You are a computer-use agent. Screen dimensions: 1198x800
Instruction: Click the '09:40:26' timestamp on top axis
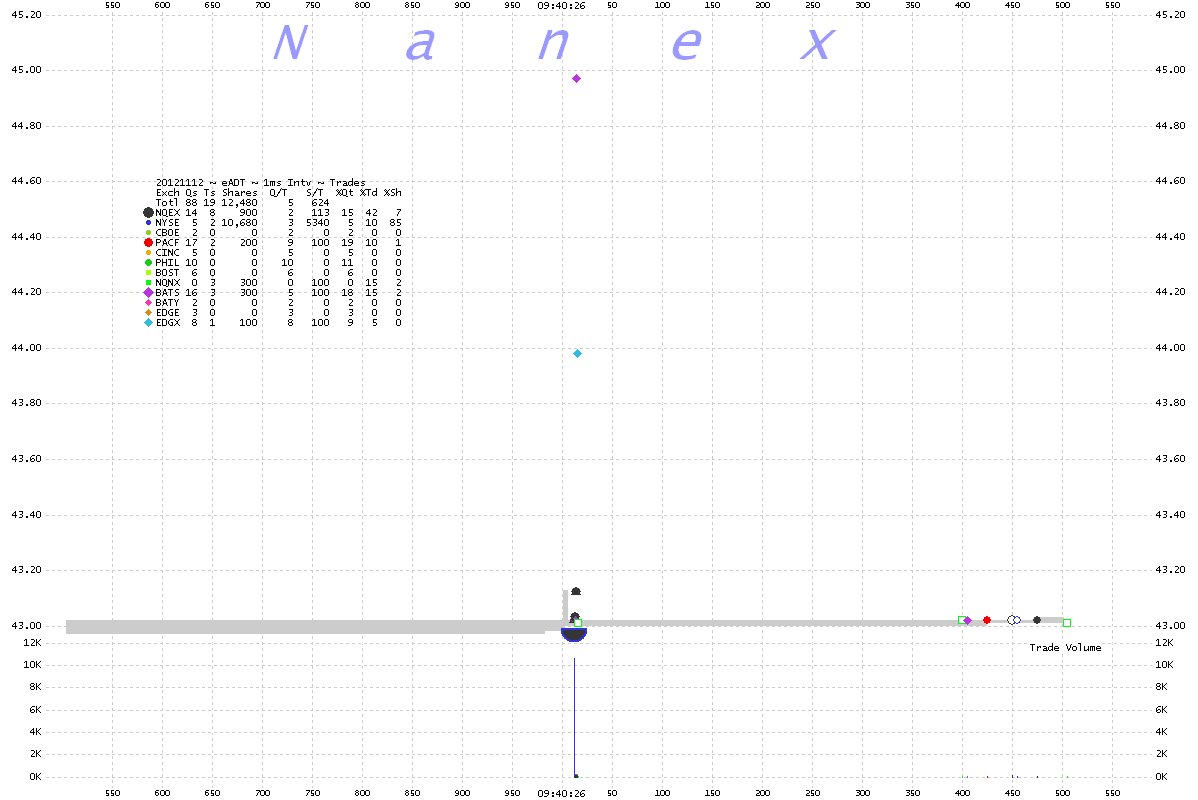pyautogui.click(x=562, y=5)
